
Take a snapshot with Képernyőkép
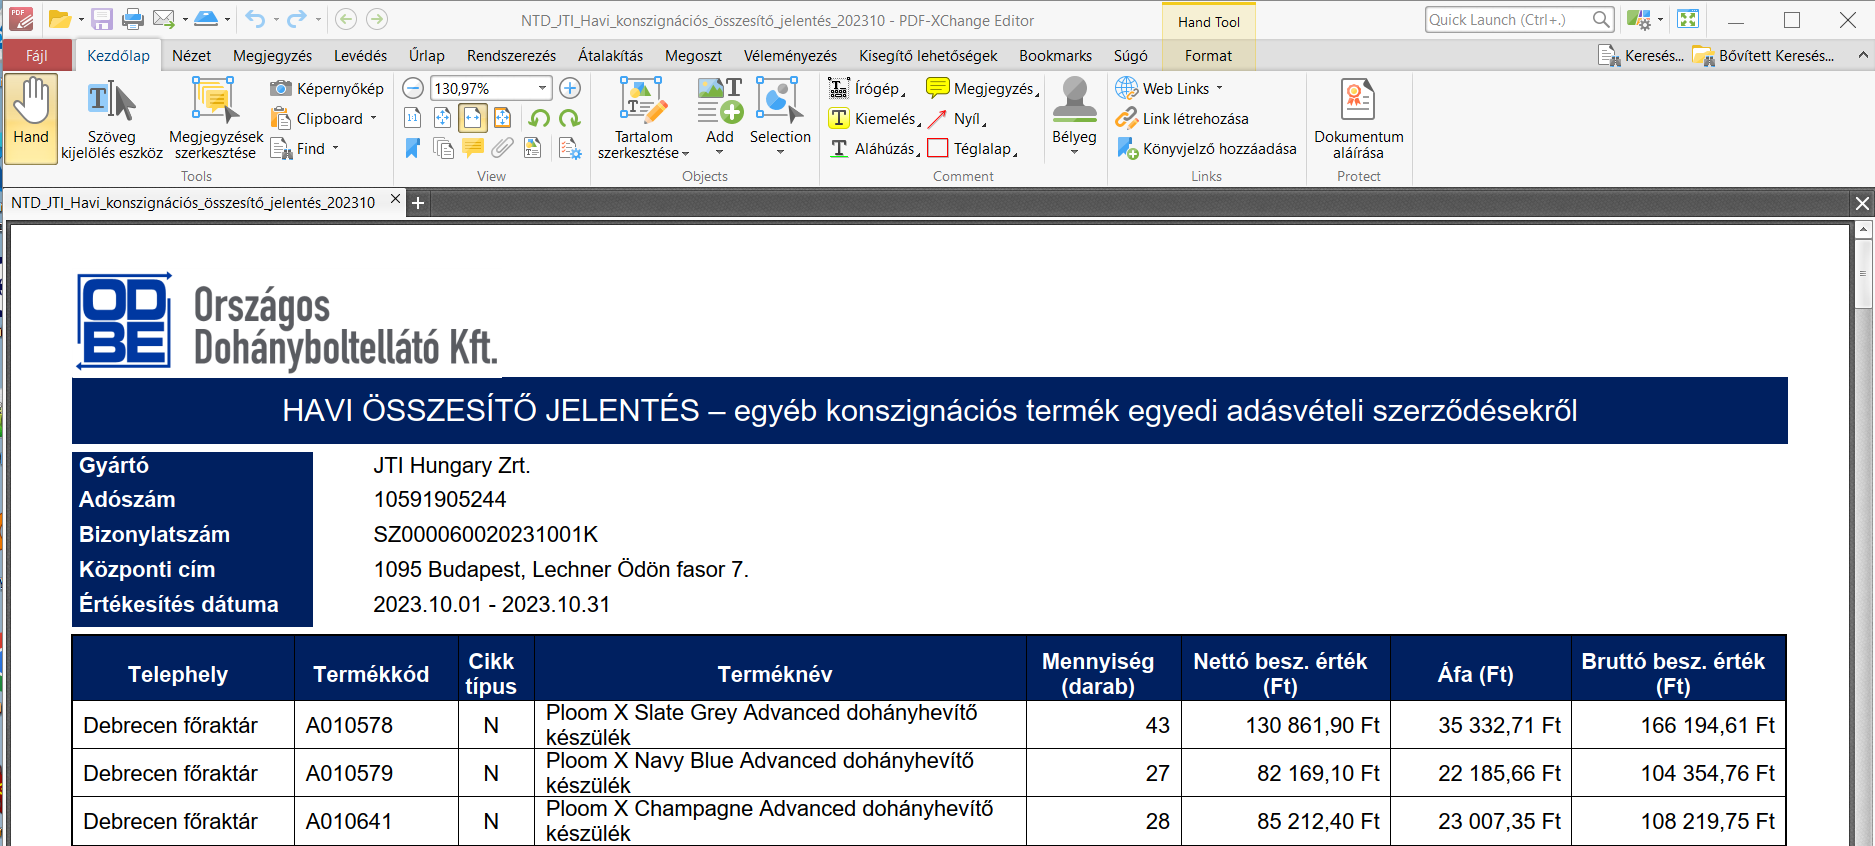point(327,89)
